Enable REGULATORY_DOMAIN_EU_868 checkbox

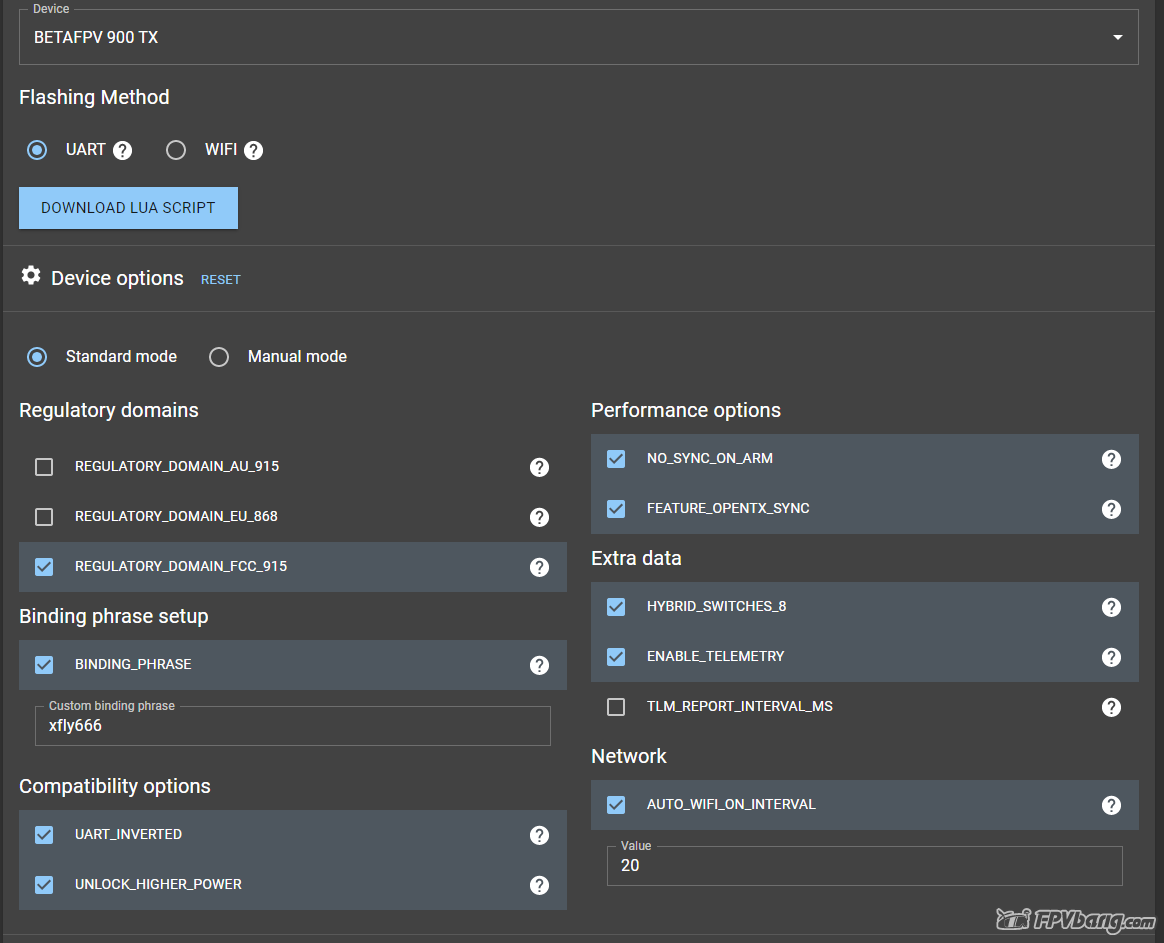tap(44, 517)
